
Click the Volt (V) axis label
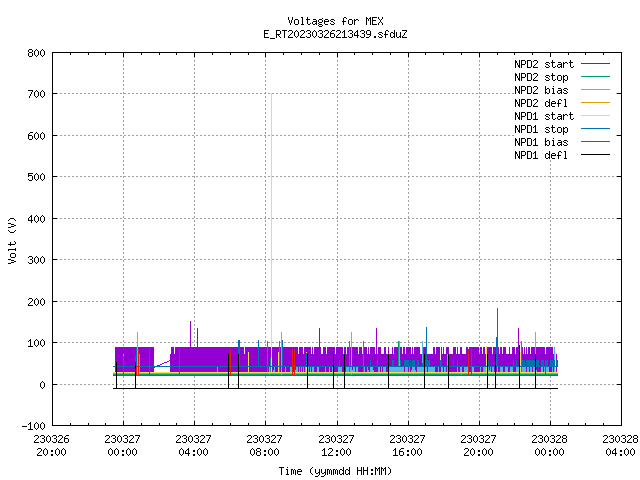[13, 241]
